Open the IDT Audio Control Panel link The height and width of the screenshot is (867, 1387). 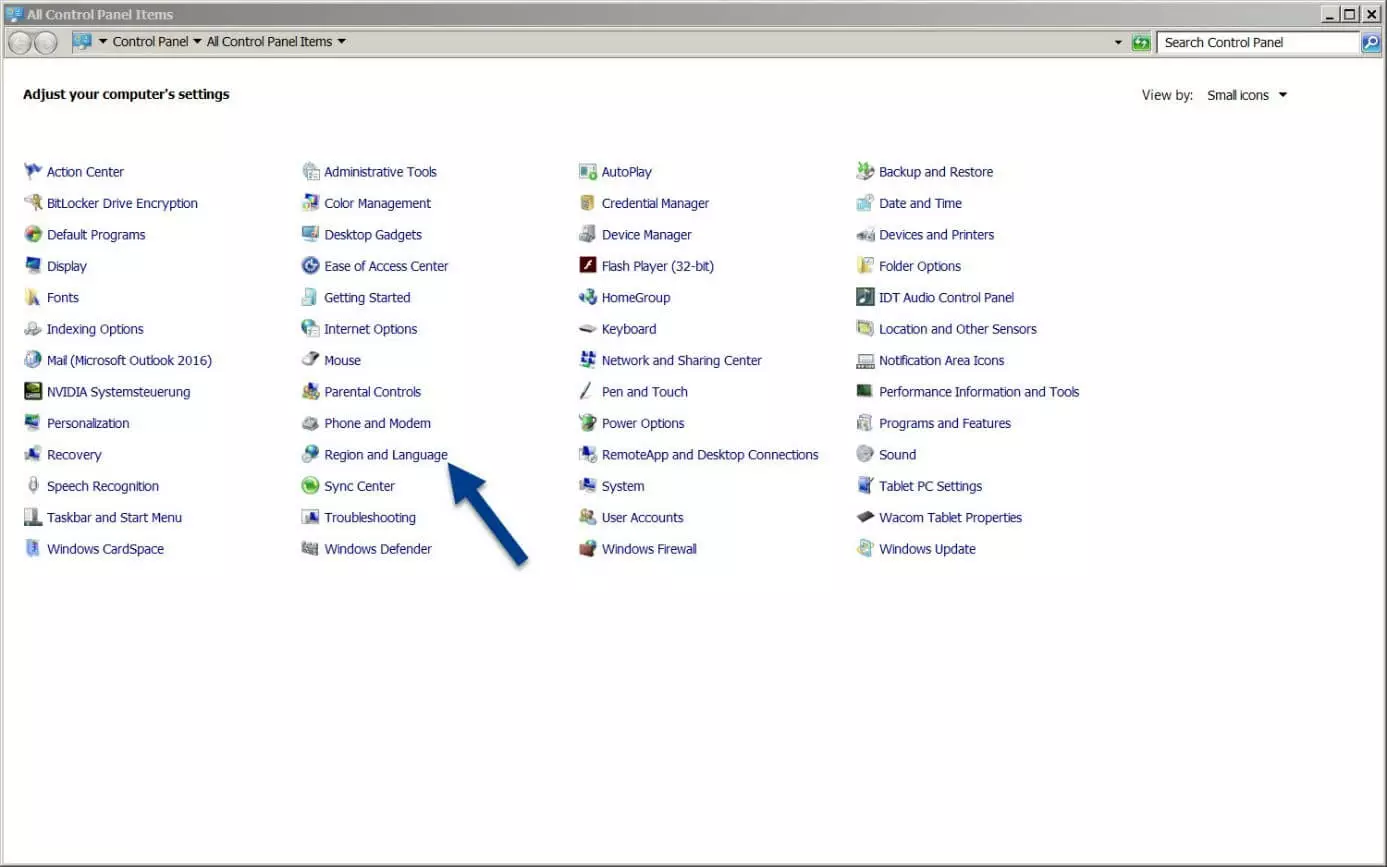[947, 298]
